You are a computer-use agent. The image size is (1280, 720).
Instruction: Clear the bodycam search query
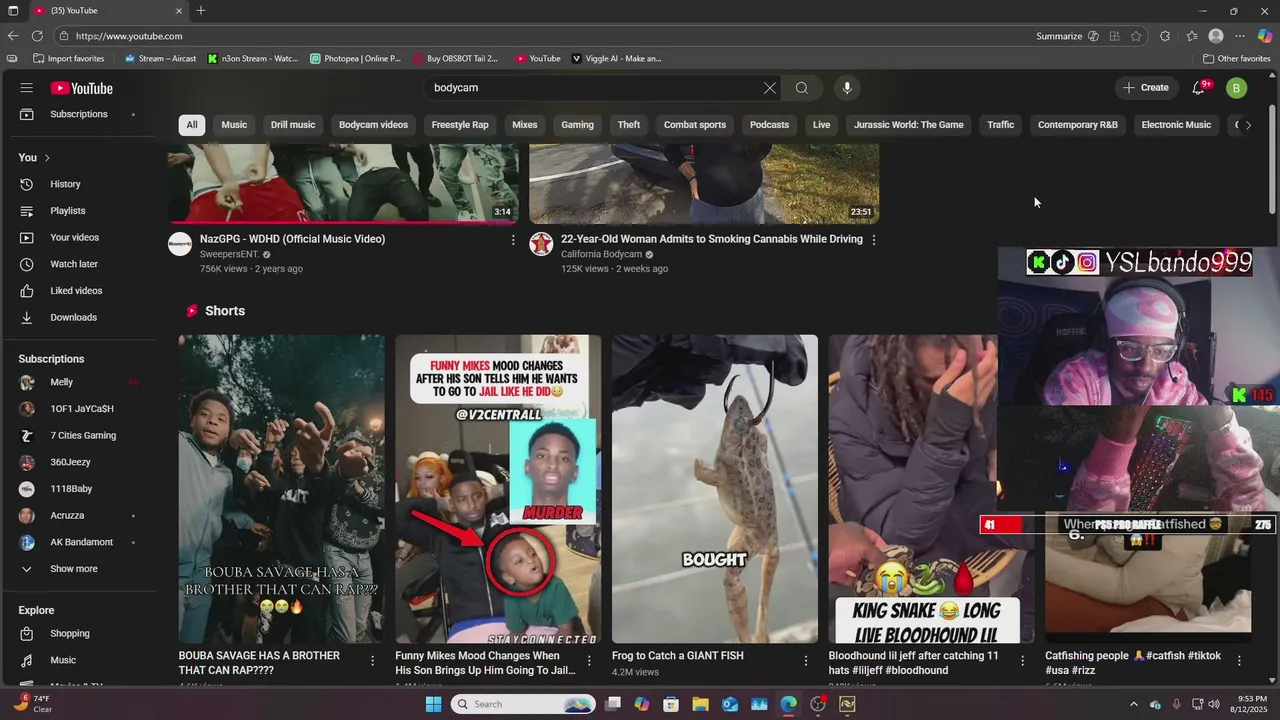[770, 88]
